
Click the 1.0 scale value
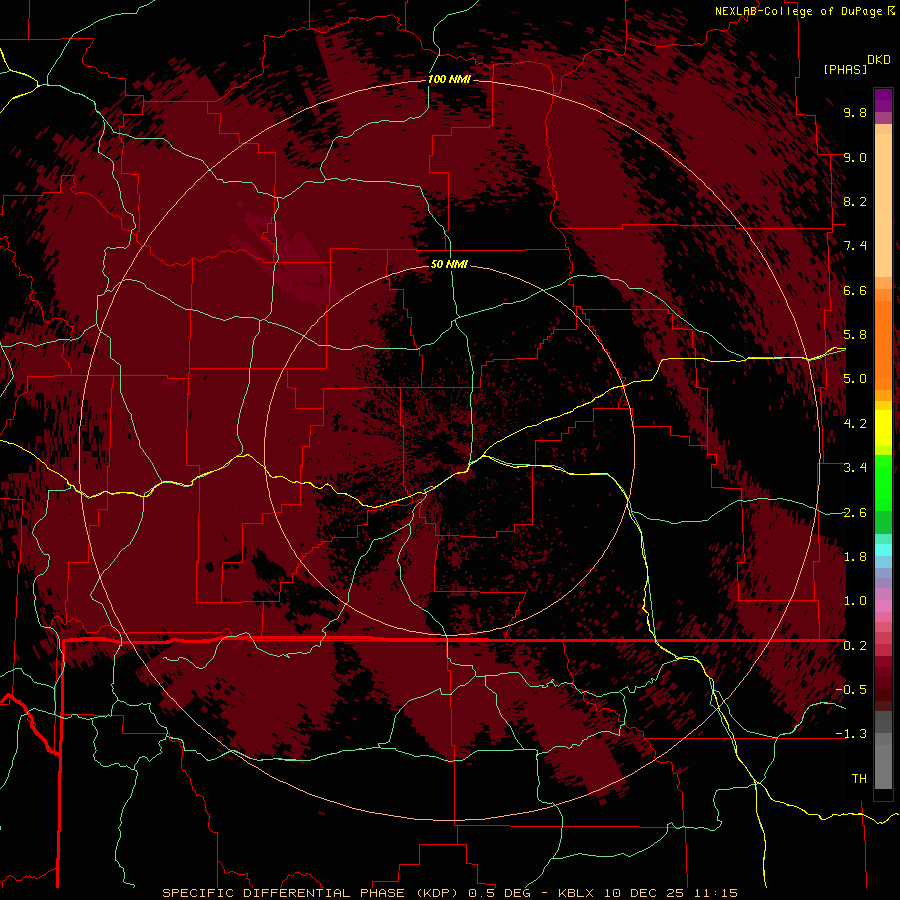(x=855, y=601)
